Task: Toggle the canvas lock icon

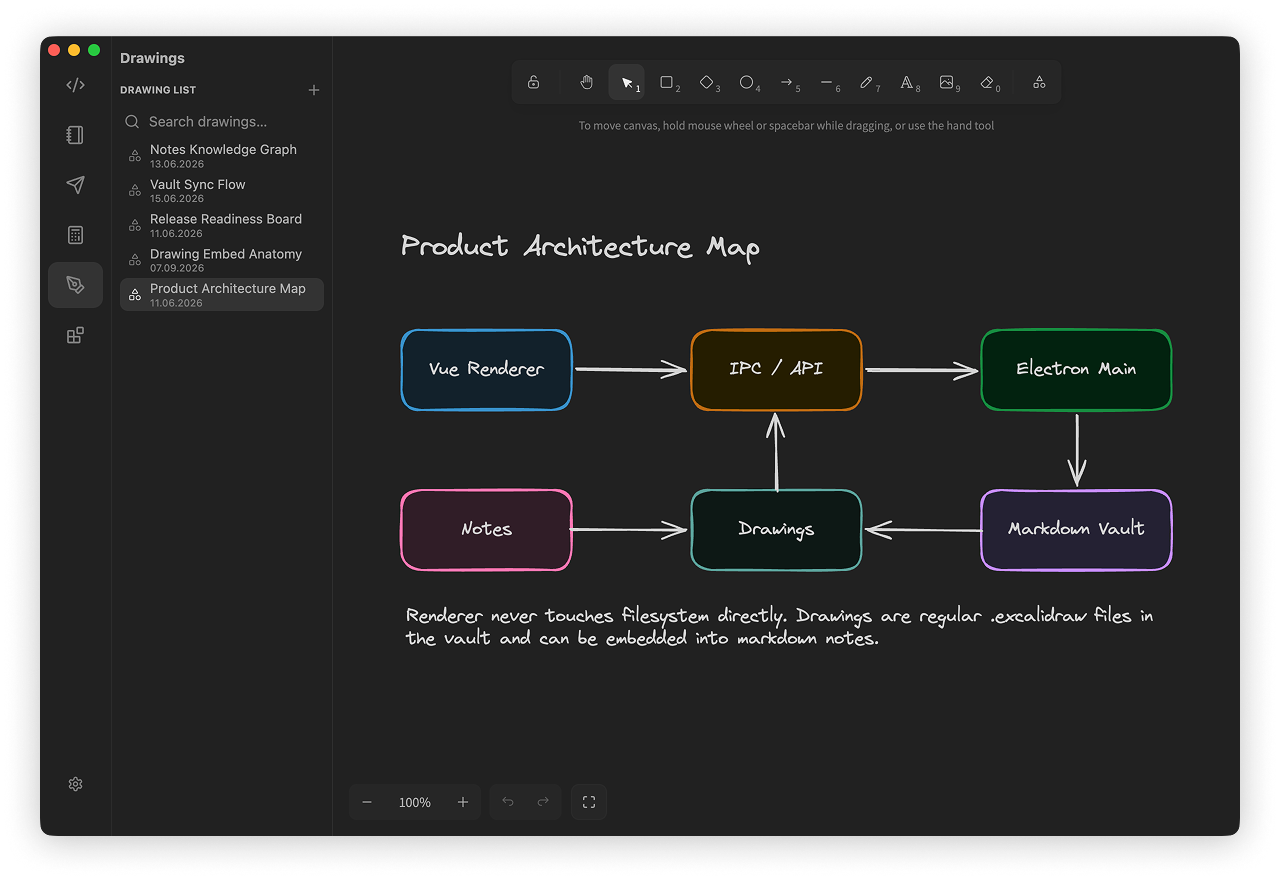Action: (x=533, y=82)
